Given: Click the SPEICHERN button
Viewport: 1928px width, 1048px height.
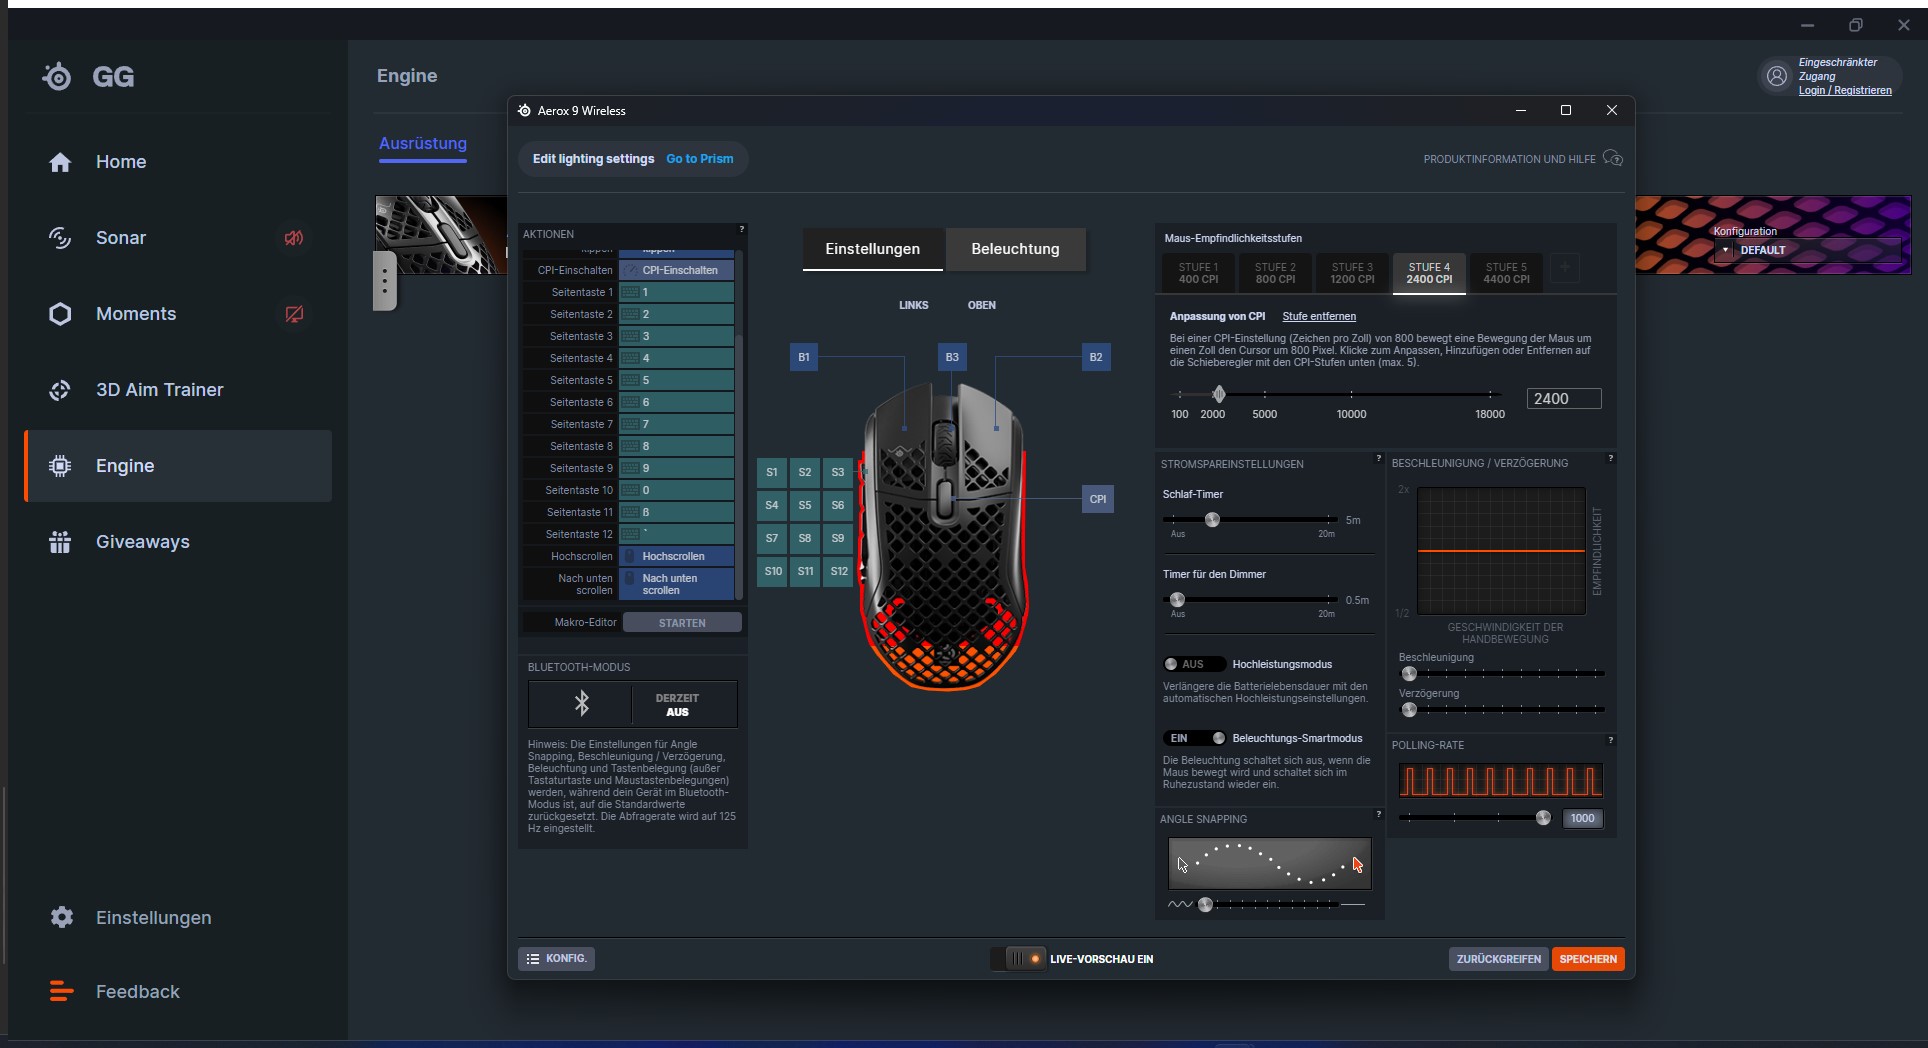Looking at the screenshot, I should click(x=1588, y=959).
